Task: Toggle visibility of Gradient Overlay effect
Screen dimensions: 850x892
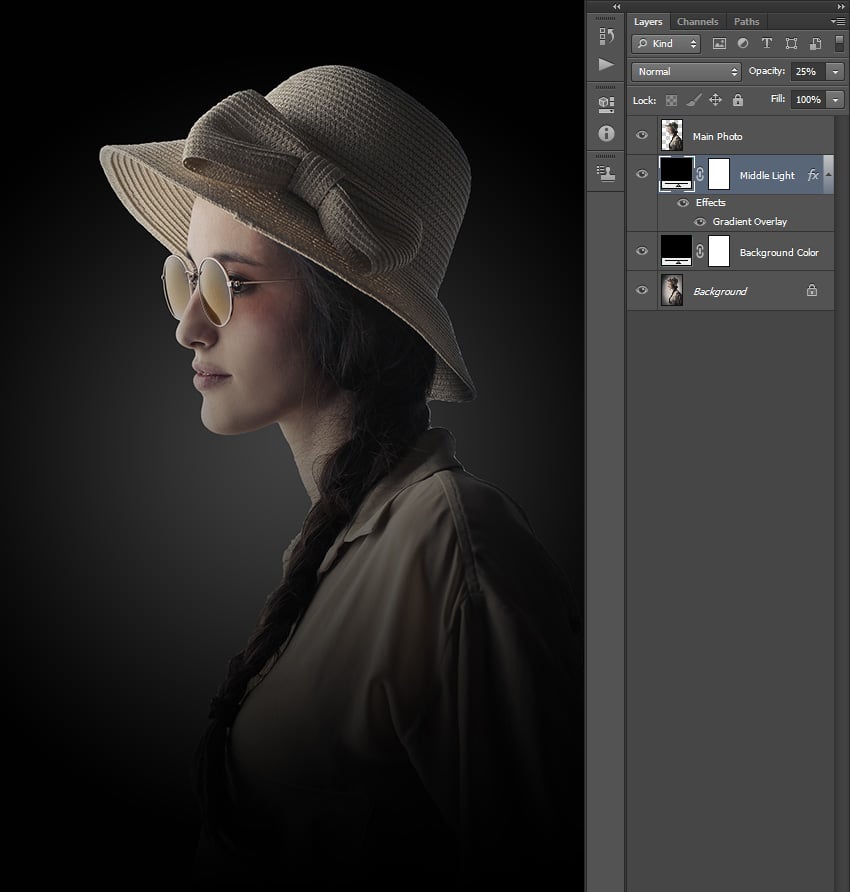Action: tap(700, 222)
